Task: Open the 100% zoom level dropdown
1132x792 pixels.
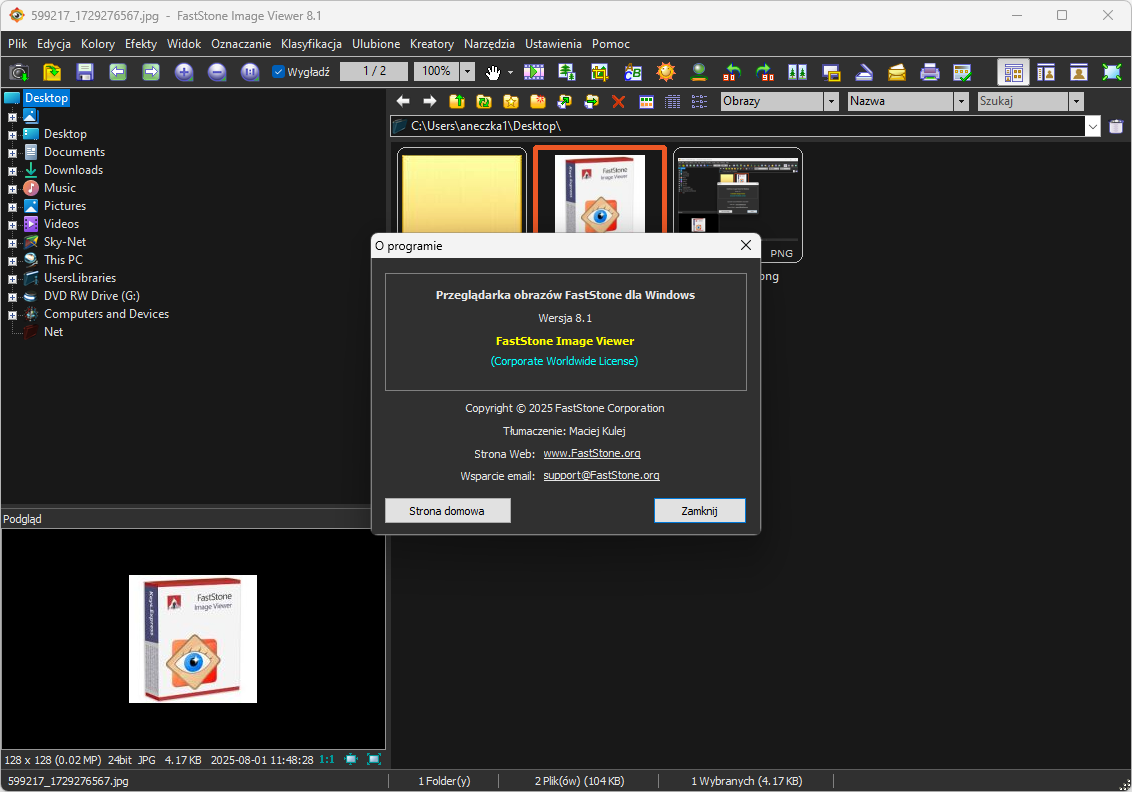Action: (x=468, y=71)
